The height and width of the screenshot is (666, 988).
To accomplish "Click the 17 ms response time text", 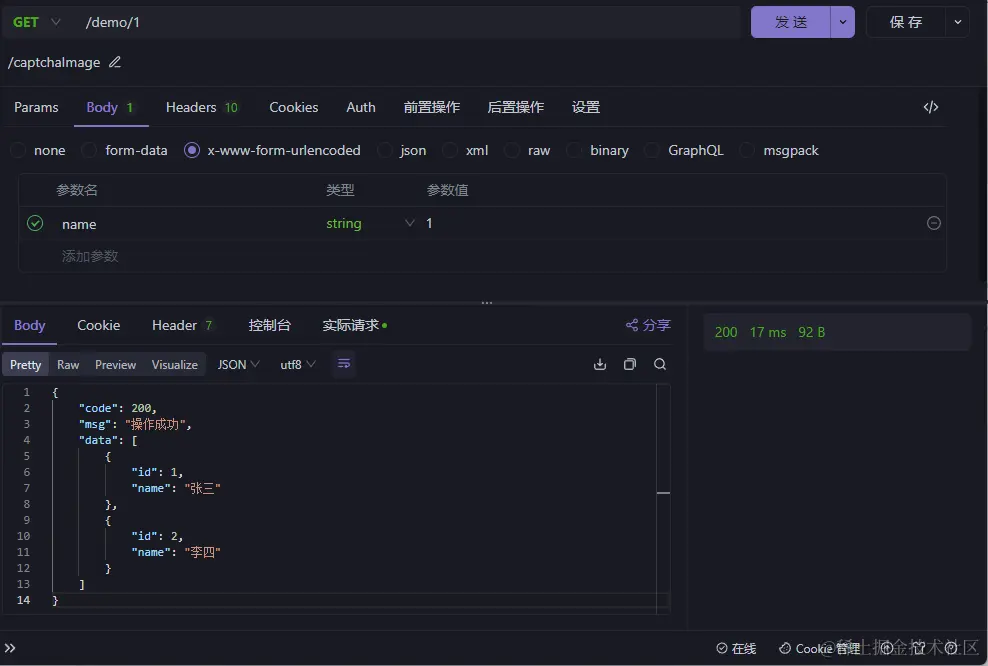I will pyautogui.click(x=767, y=332).
